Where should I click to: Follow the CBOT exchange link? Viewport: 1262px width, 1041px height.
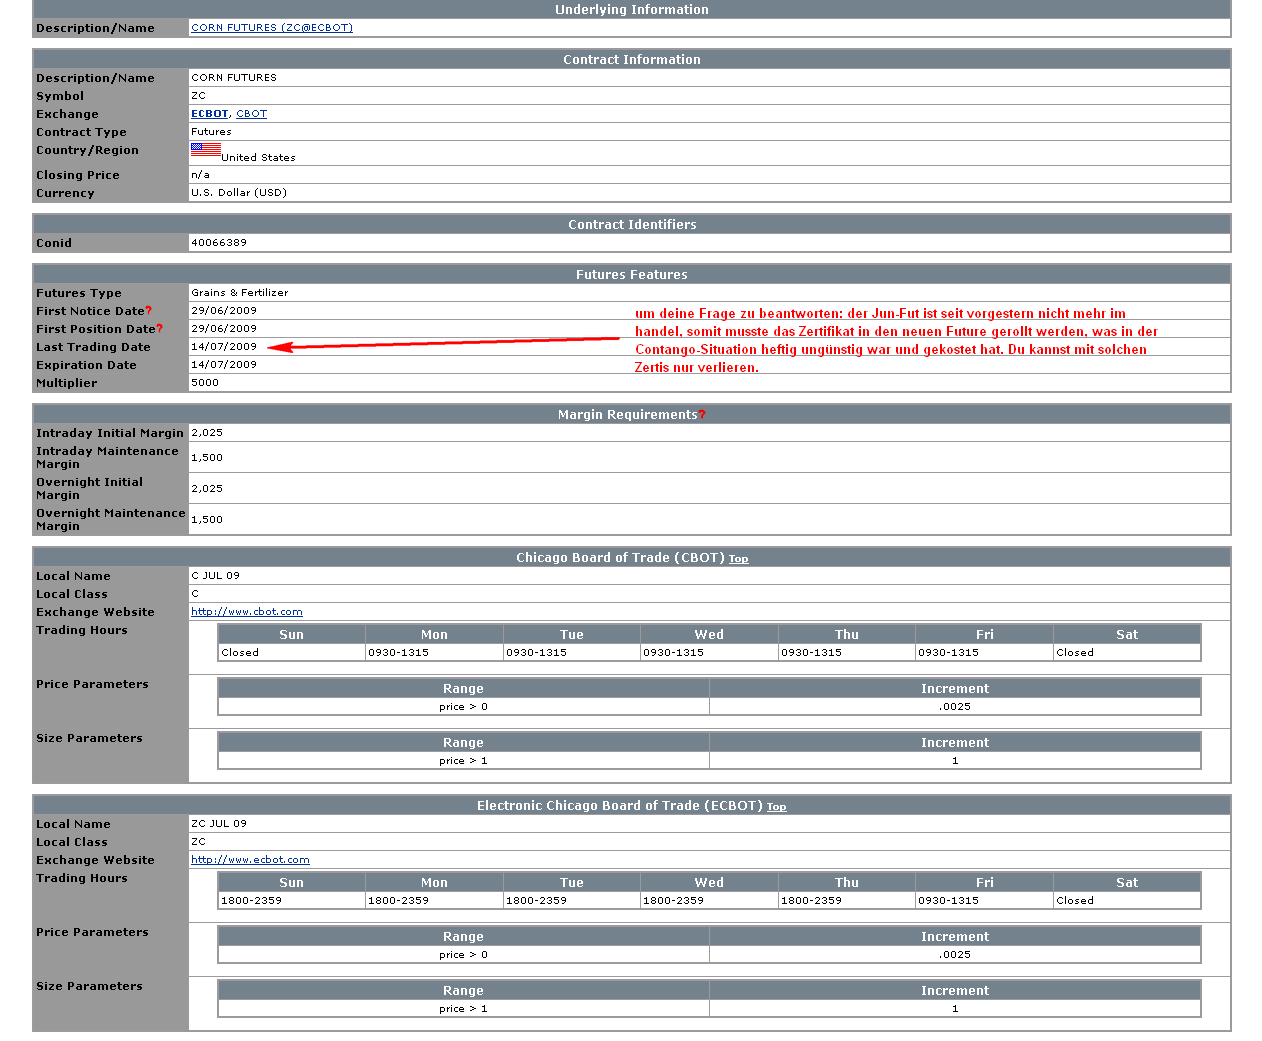point(252,114)
